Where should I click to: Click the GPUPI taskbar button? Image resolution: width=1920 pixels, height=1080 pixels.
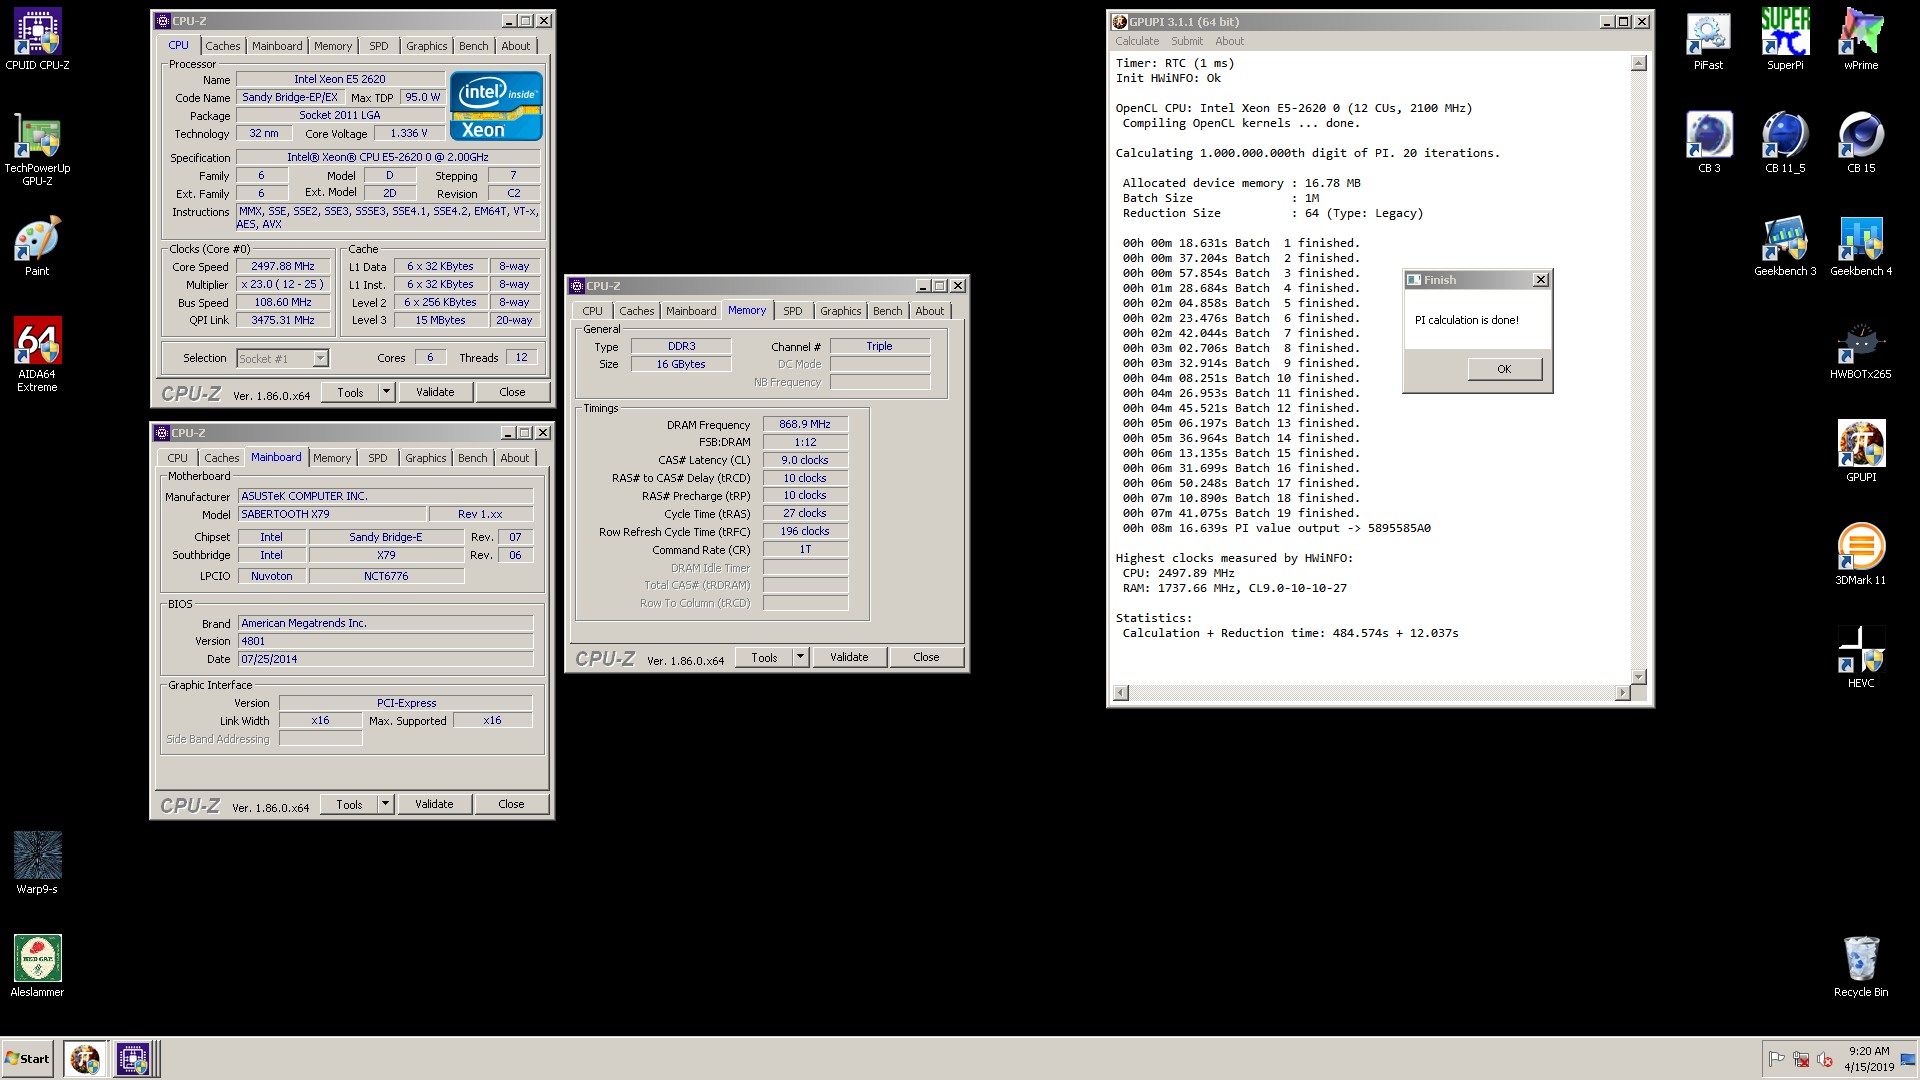pos(85,1058)
